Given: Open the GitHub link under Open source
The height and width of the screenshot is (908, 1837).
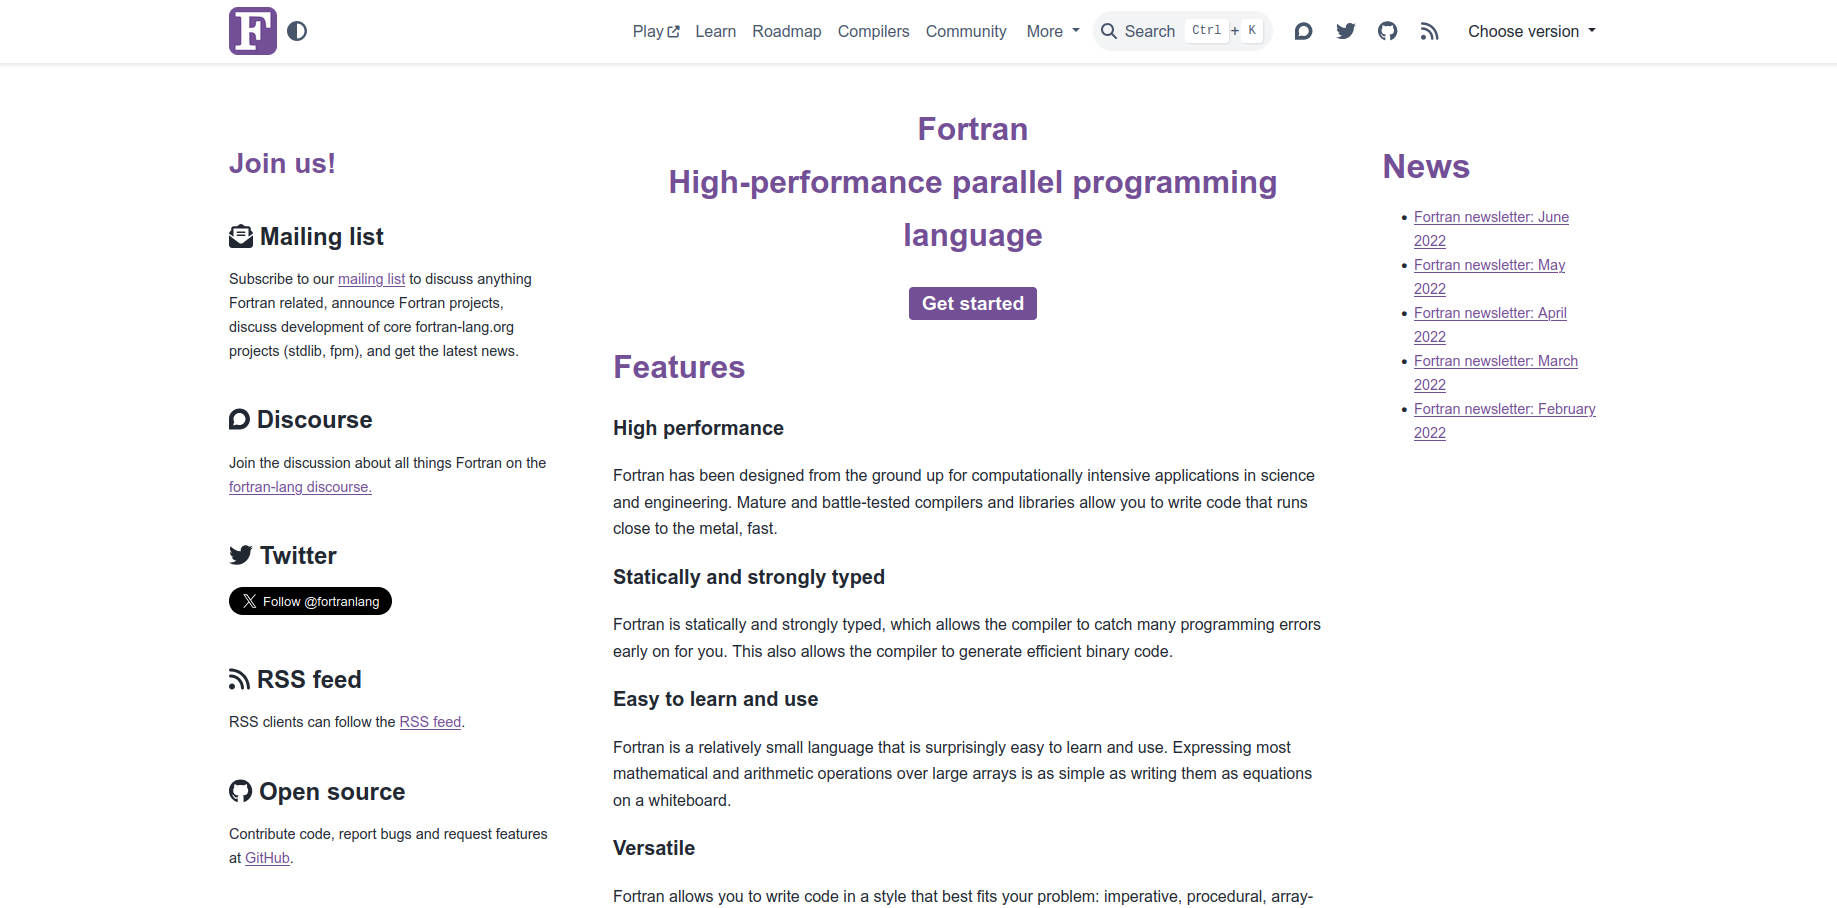Looking at the screenshot, I should point(267,858).
